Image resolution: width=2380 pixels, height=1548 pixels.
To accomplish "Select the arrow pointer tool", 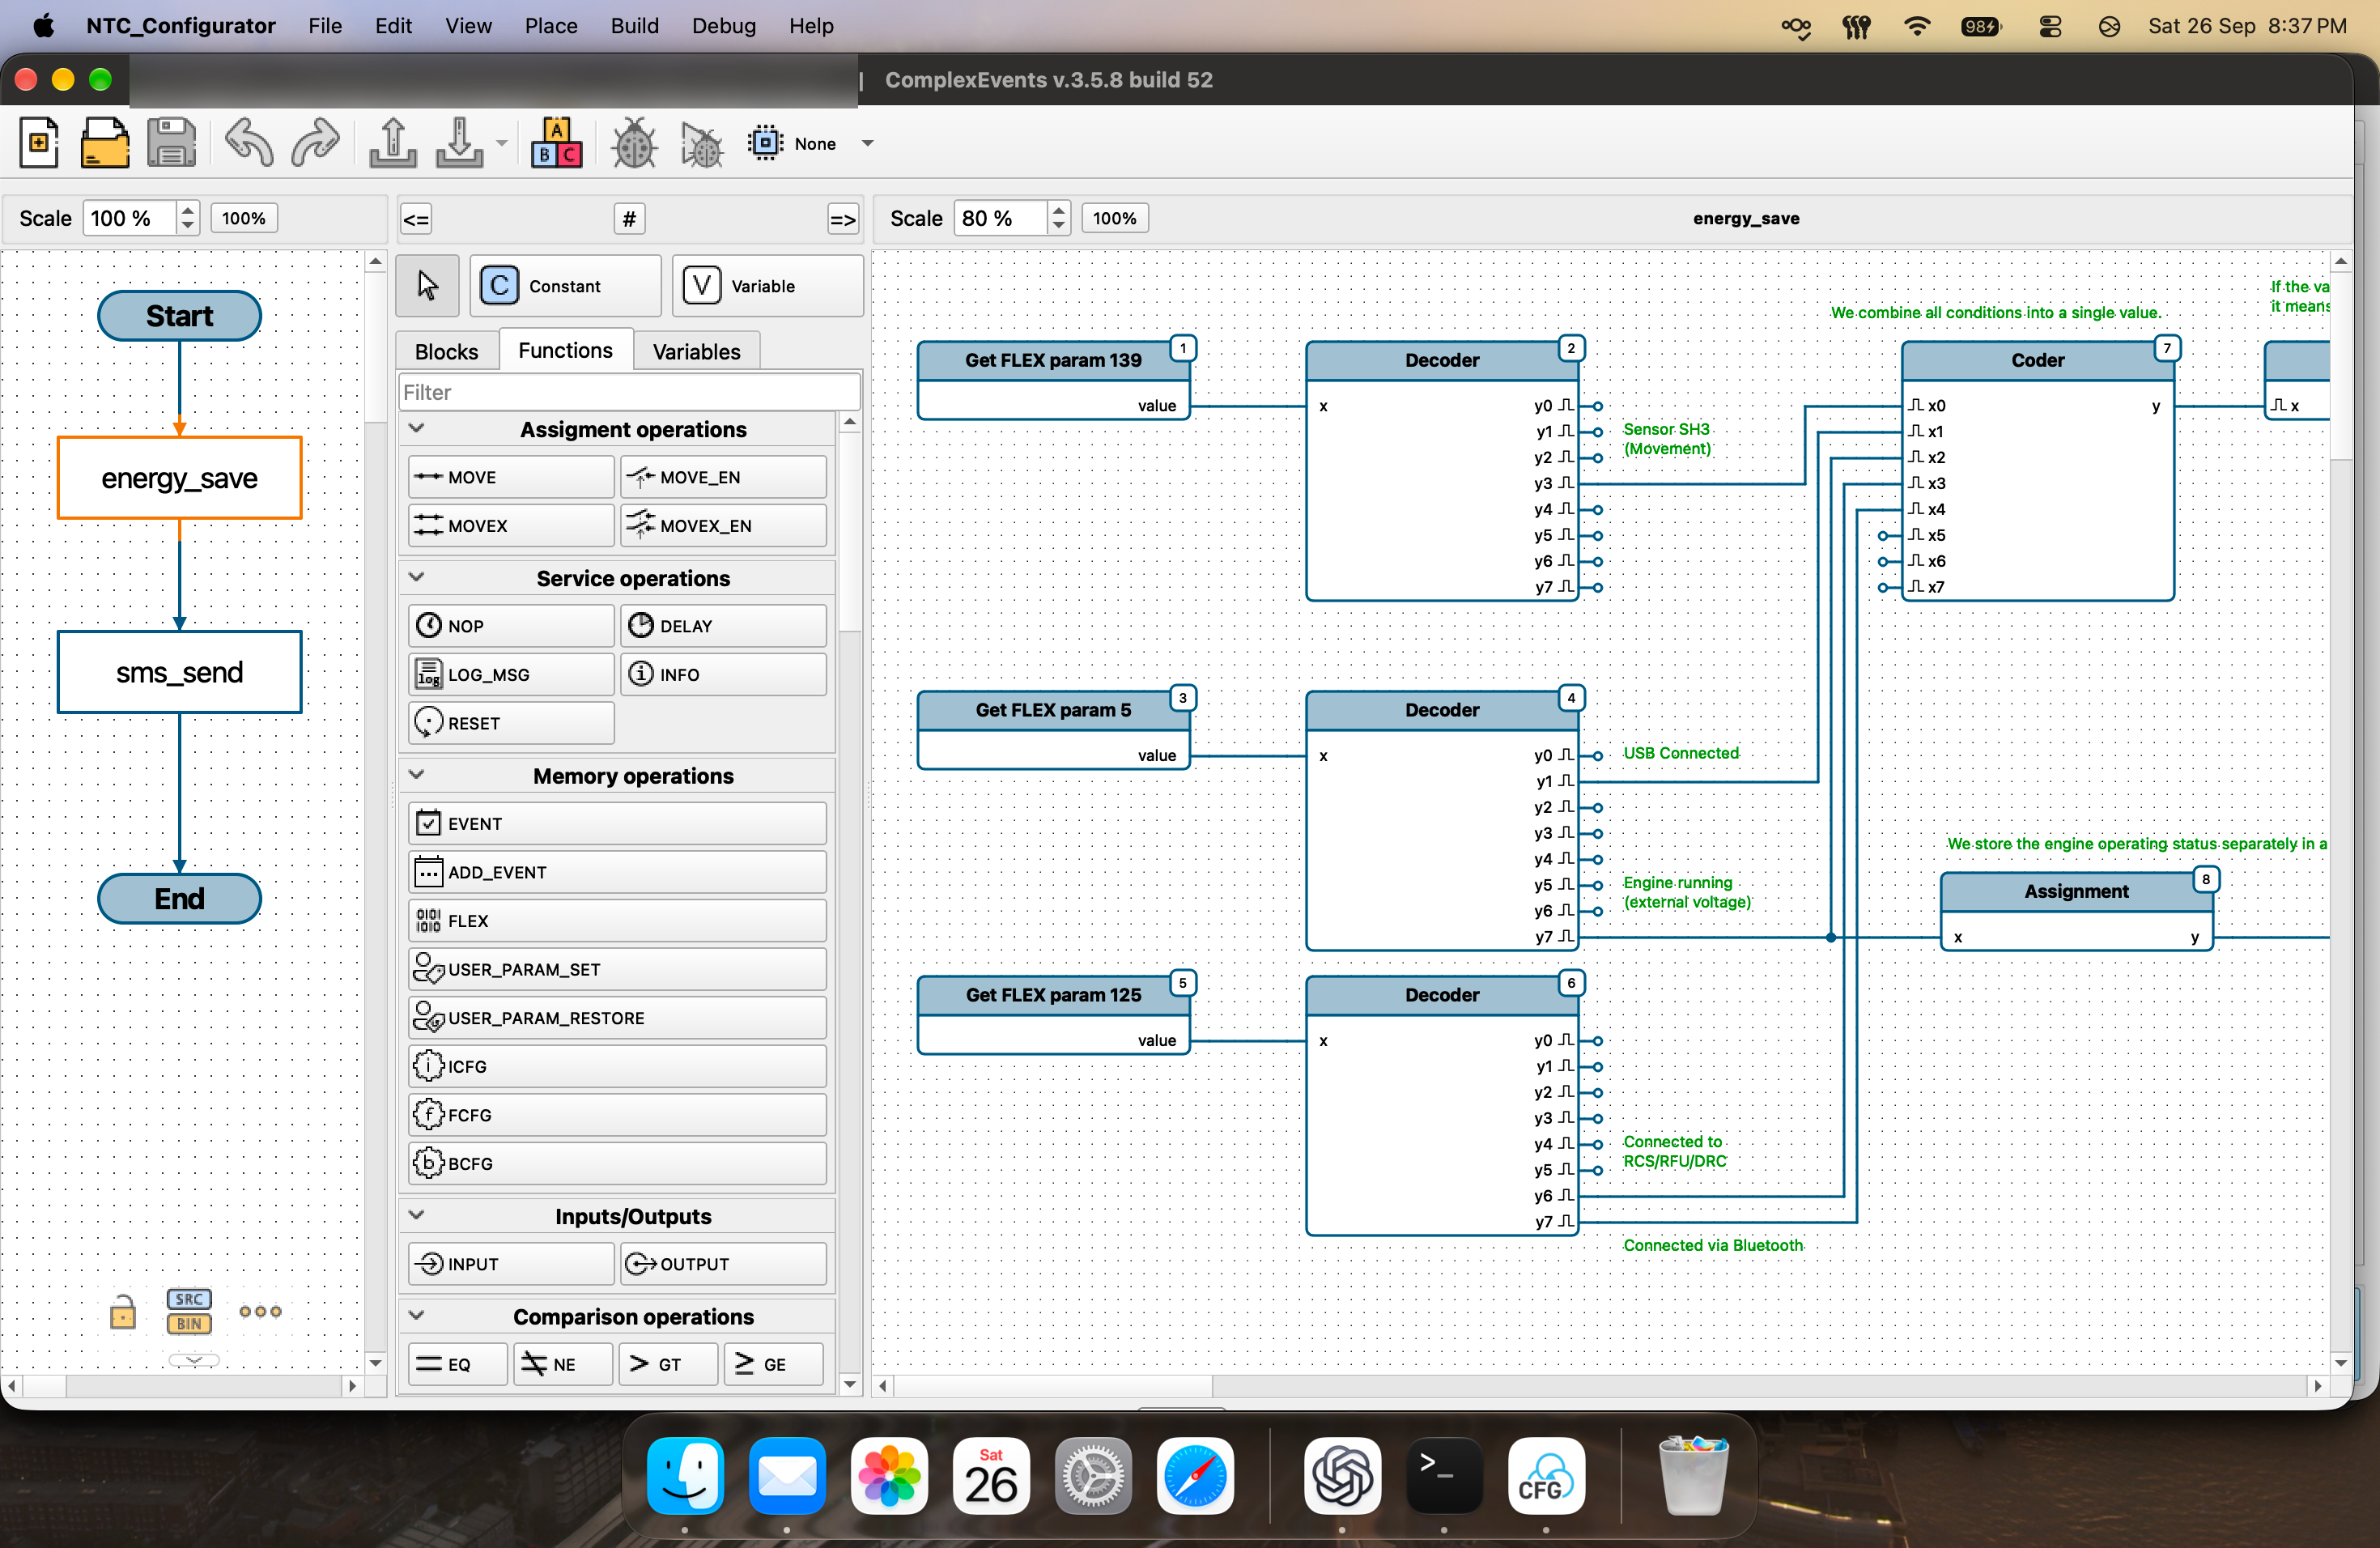I will [x=427, y=286].
